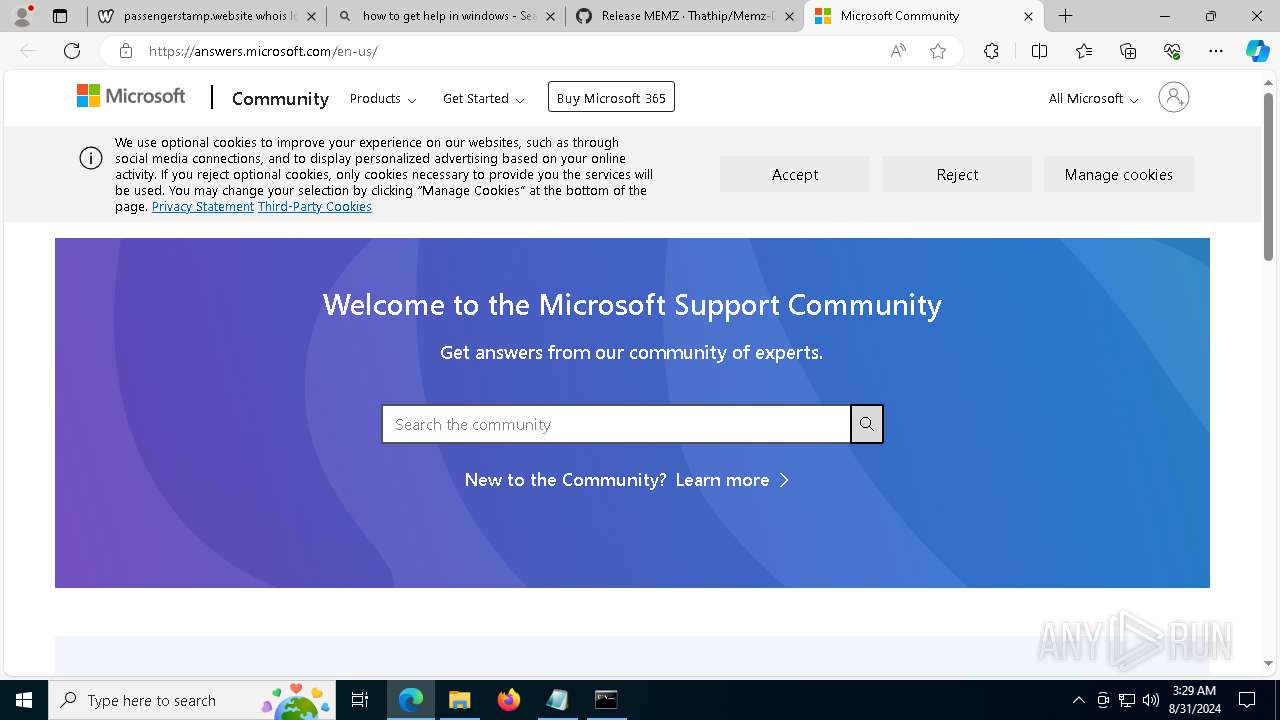The width and height of the screenshot is (1280, 720).
Task: Open the Collections icon
Action: click(x=1128, y=51)
